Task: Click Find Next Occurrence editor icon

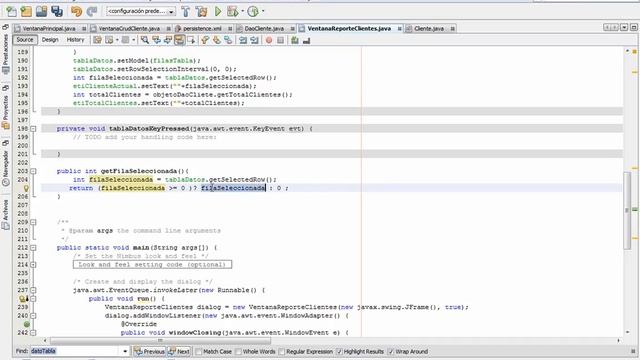Action: click(167, 40)
